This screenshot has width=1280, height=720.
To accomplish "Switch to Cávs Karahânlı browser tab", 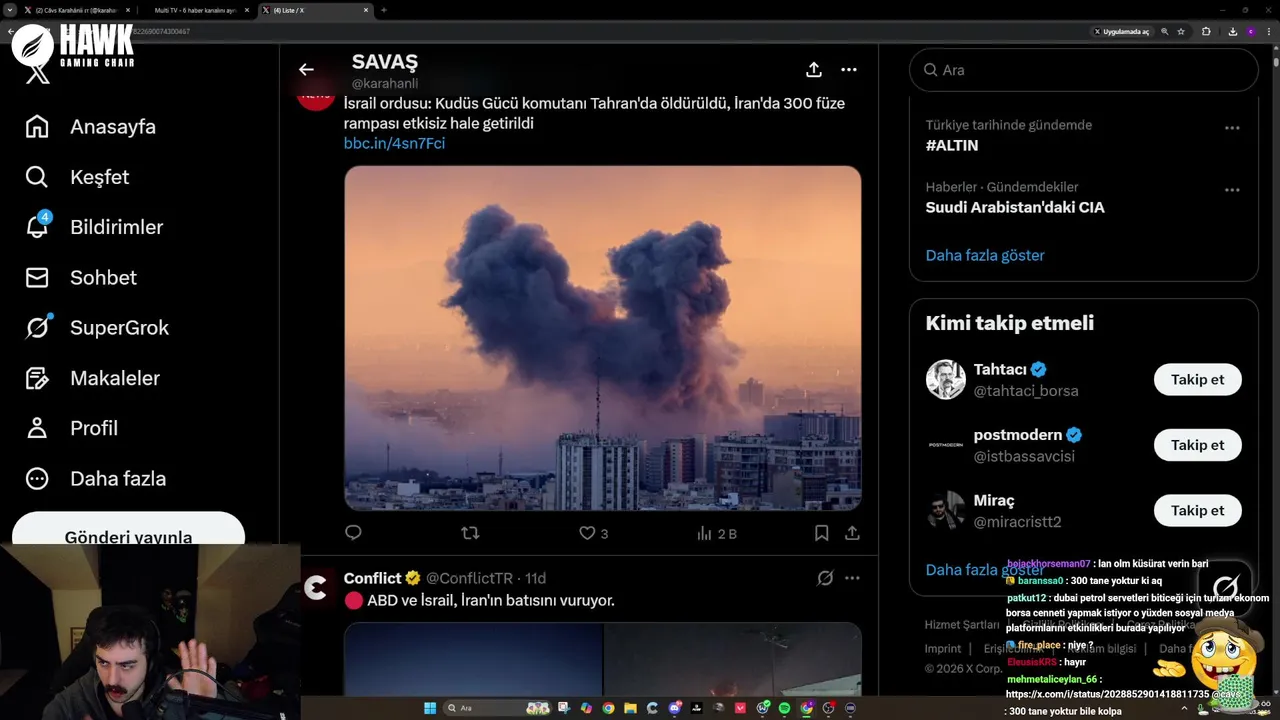I will pyautogui.click(x=76, y=10).
